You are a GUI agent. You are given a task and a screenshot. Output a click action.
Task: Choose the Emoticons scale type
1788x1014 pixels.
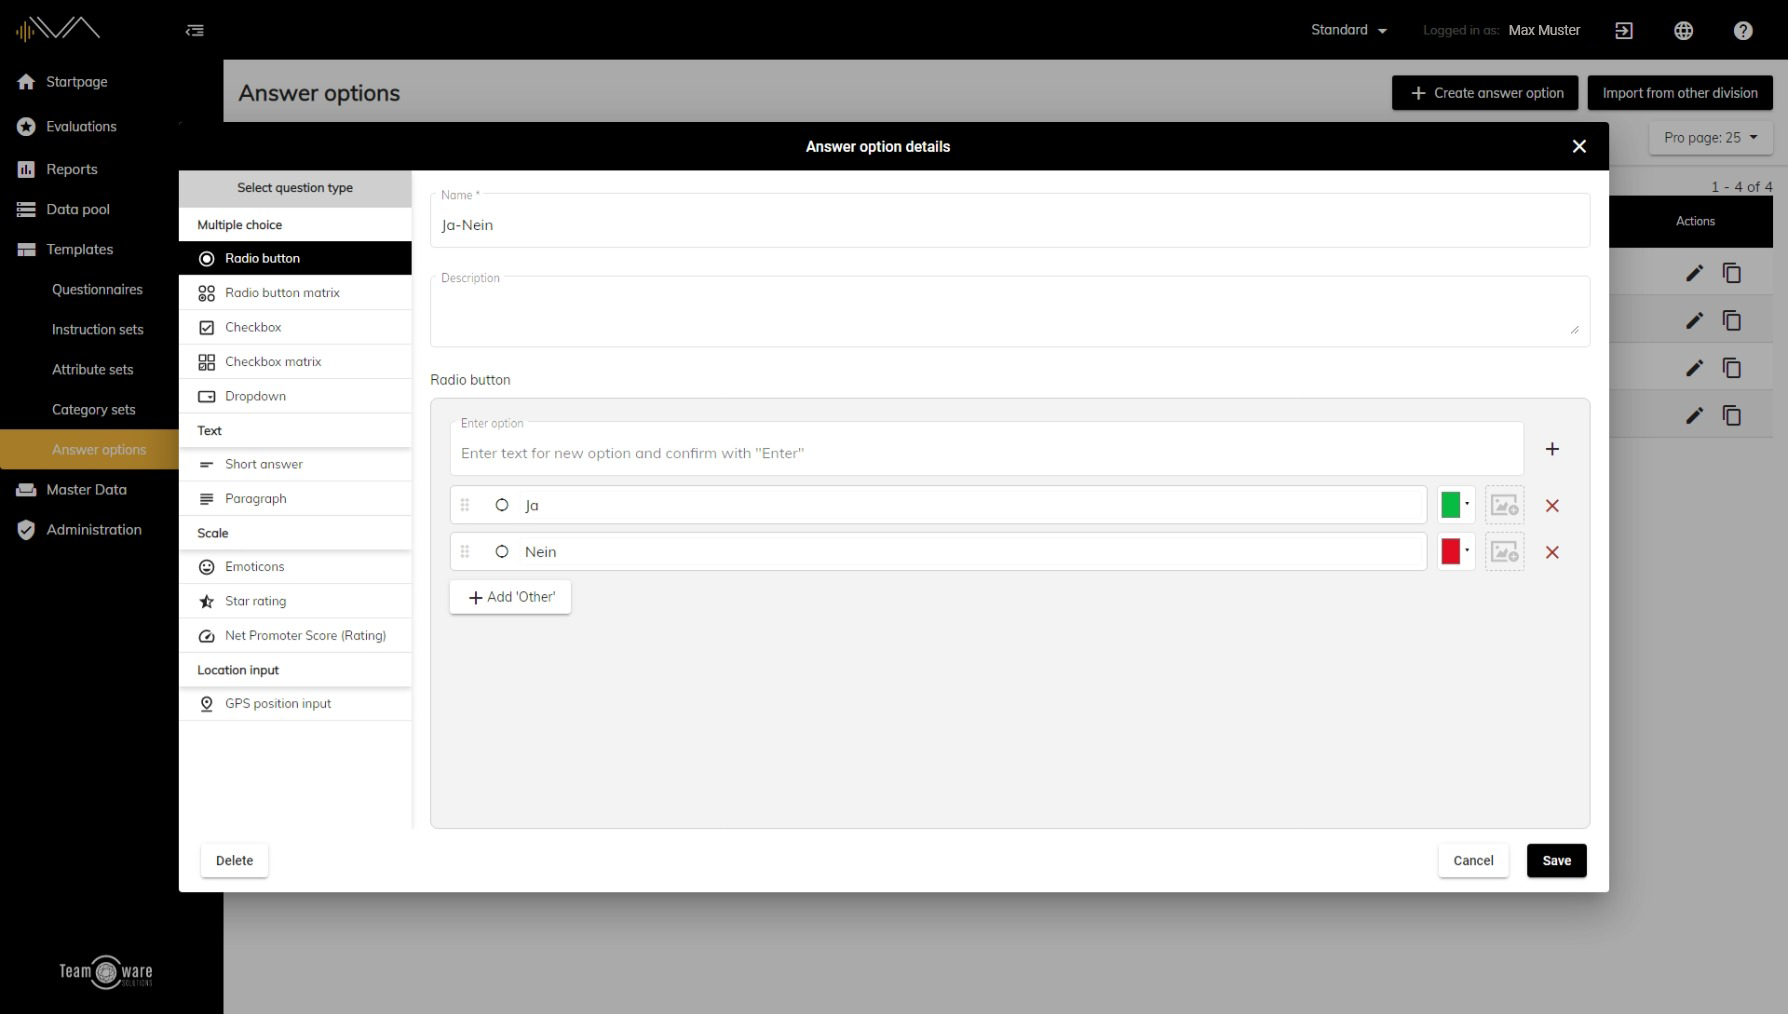295,567
